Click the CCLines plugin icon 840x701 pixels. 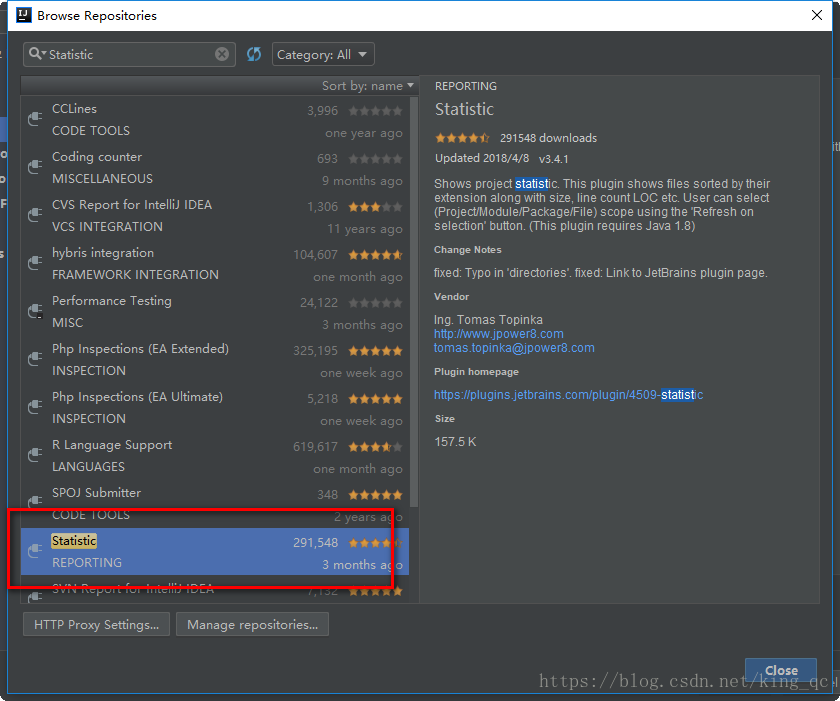pos(36,120)
